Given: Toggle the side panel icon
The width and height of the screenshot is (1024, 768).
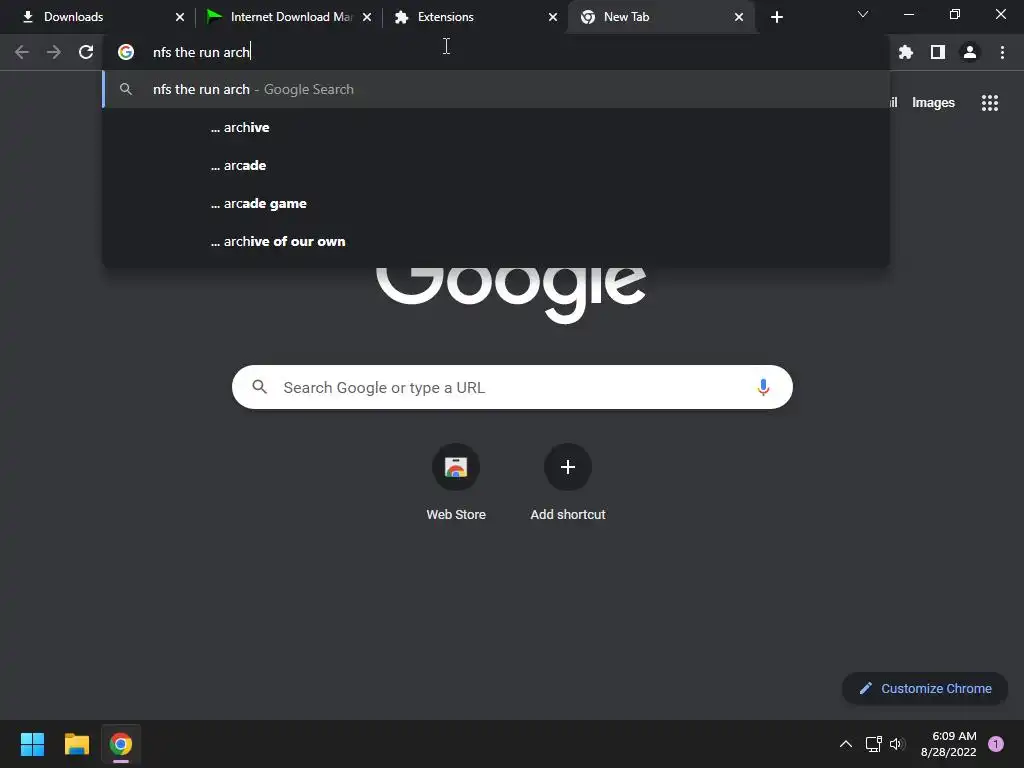Looking at the screenshot, I should 938,52.
